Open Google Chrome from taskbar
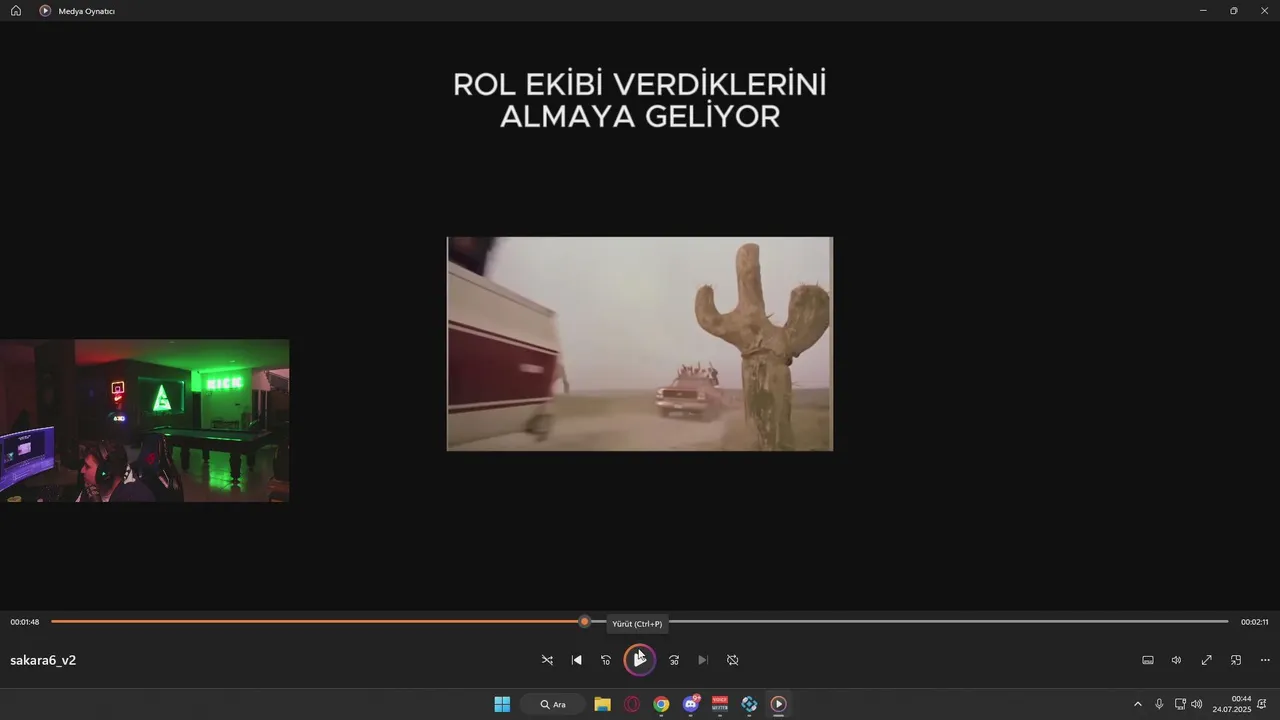This screenshot has width=1280, height=720. pyautogui.click(x=661, y=704)
